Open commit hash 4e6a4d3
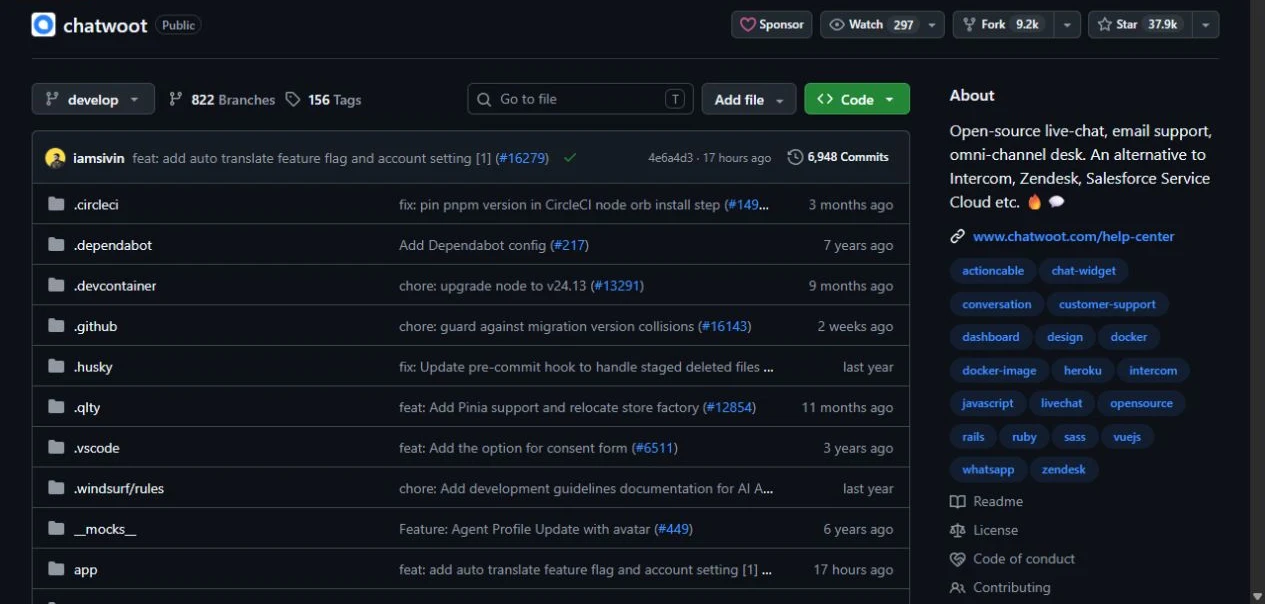Viewport: 1265px width, 604px height. coord(672,158)
